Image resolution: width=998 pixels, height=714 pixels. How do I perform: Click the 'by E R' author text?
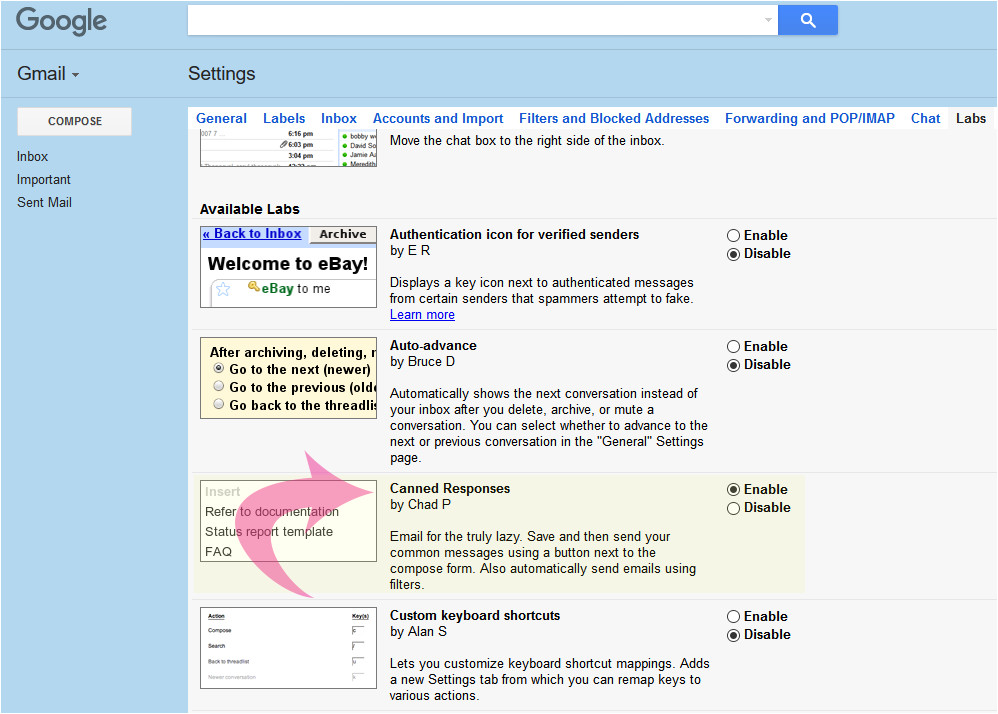click(x=410, y=251)
